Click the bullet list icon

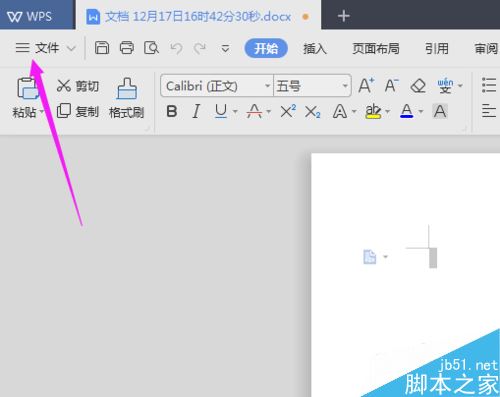click(489, 85)
